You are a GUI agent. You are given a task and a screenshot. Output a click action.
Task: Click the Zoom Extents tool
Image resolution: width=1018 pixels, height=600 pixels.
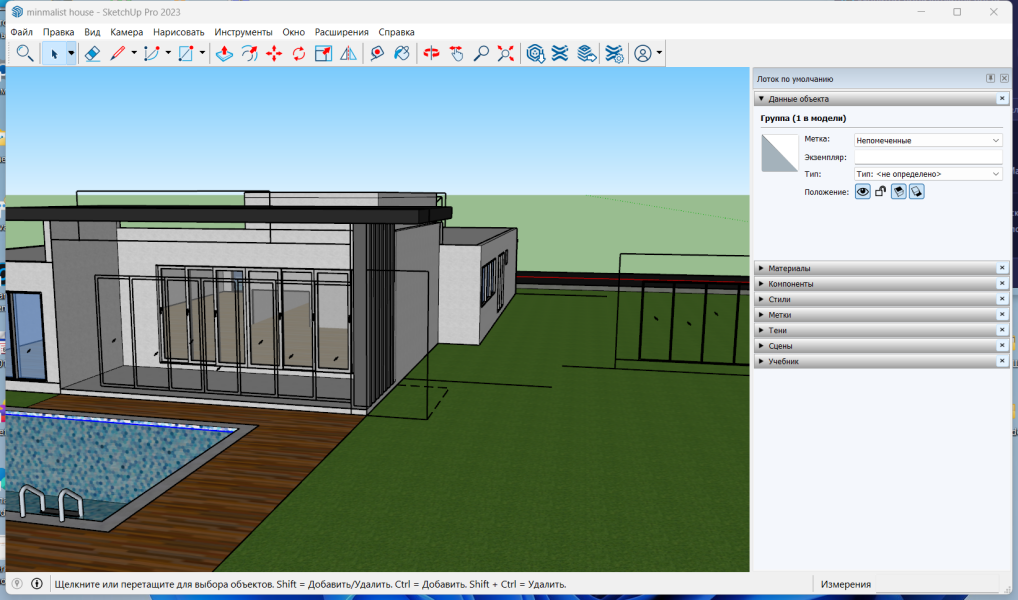pos(506,53)
